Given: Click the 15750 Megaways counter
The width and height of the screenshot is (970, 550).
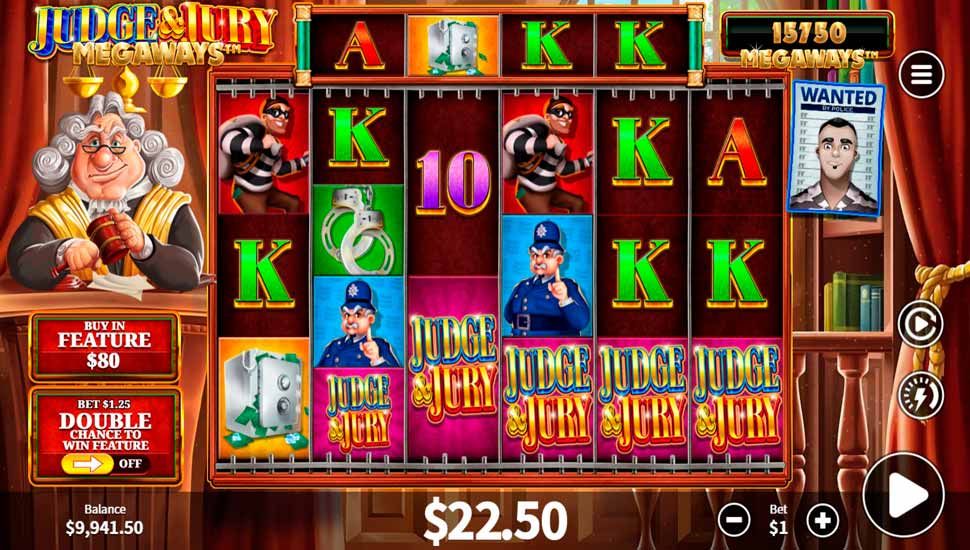Looking at the screenshot, I should tap(808, 40).
